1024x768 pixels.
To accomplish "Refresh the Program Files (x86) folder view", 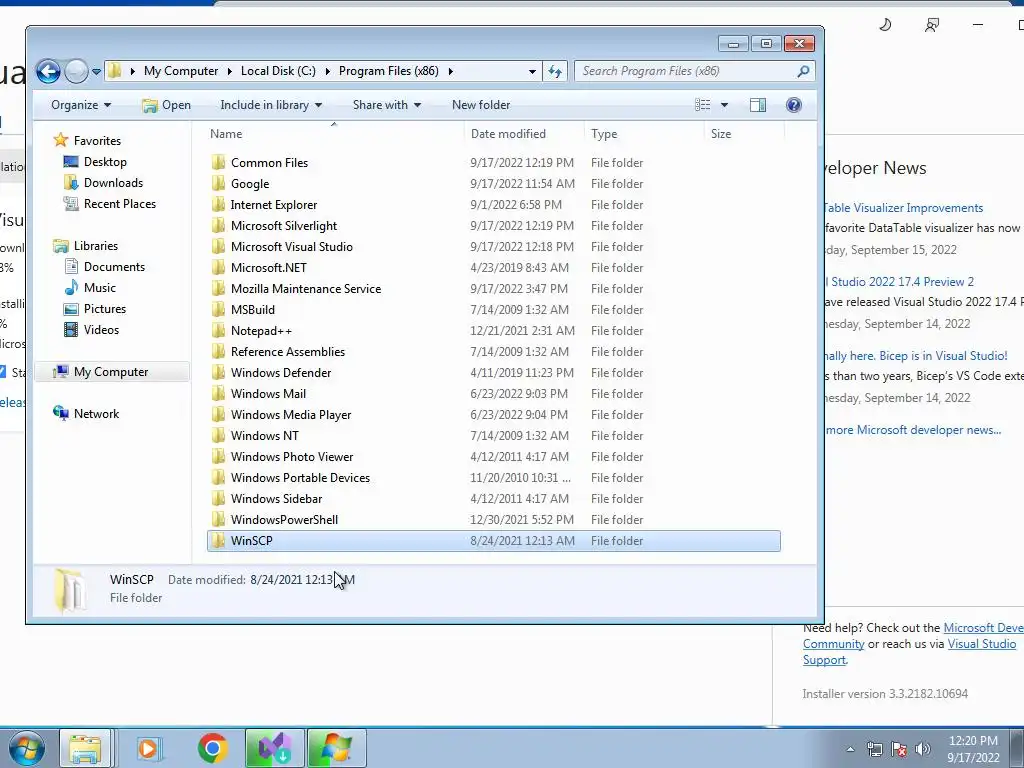I will [555, 71].
